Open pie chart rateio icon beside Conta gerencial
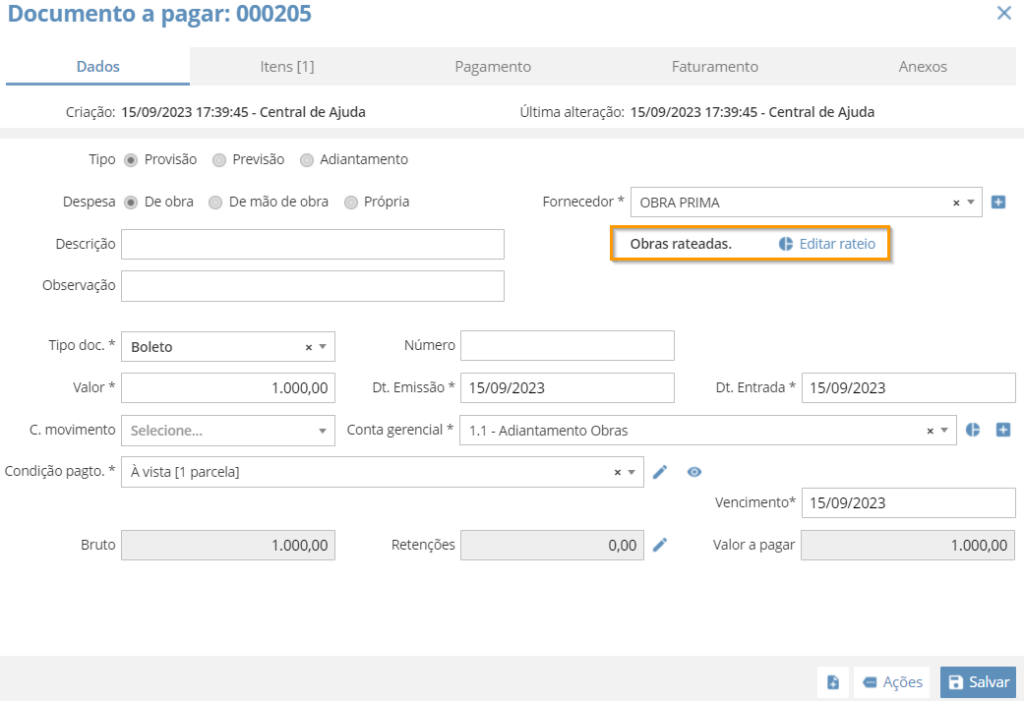This screenshot has width=1024, height=701. pyautogui.click(x=972, y=429)
